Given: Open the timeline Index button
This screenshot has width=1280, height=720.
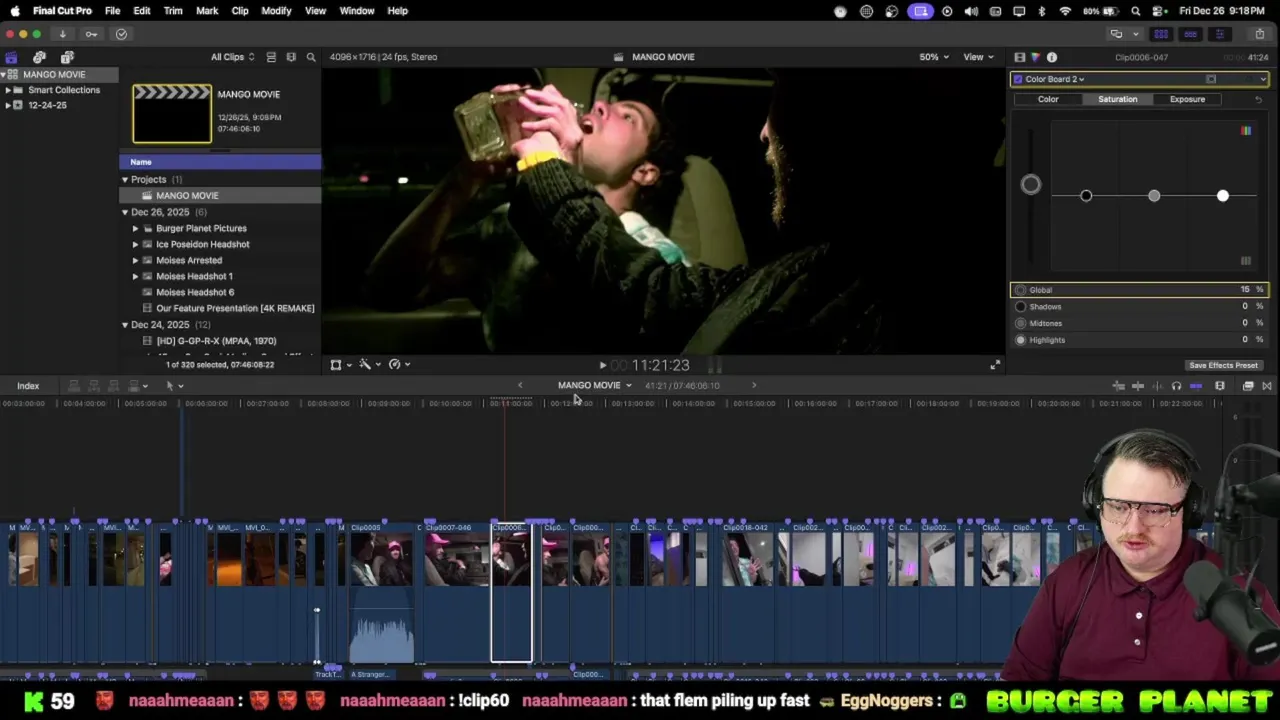Looking at the screenshot, I should (28, 386).
